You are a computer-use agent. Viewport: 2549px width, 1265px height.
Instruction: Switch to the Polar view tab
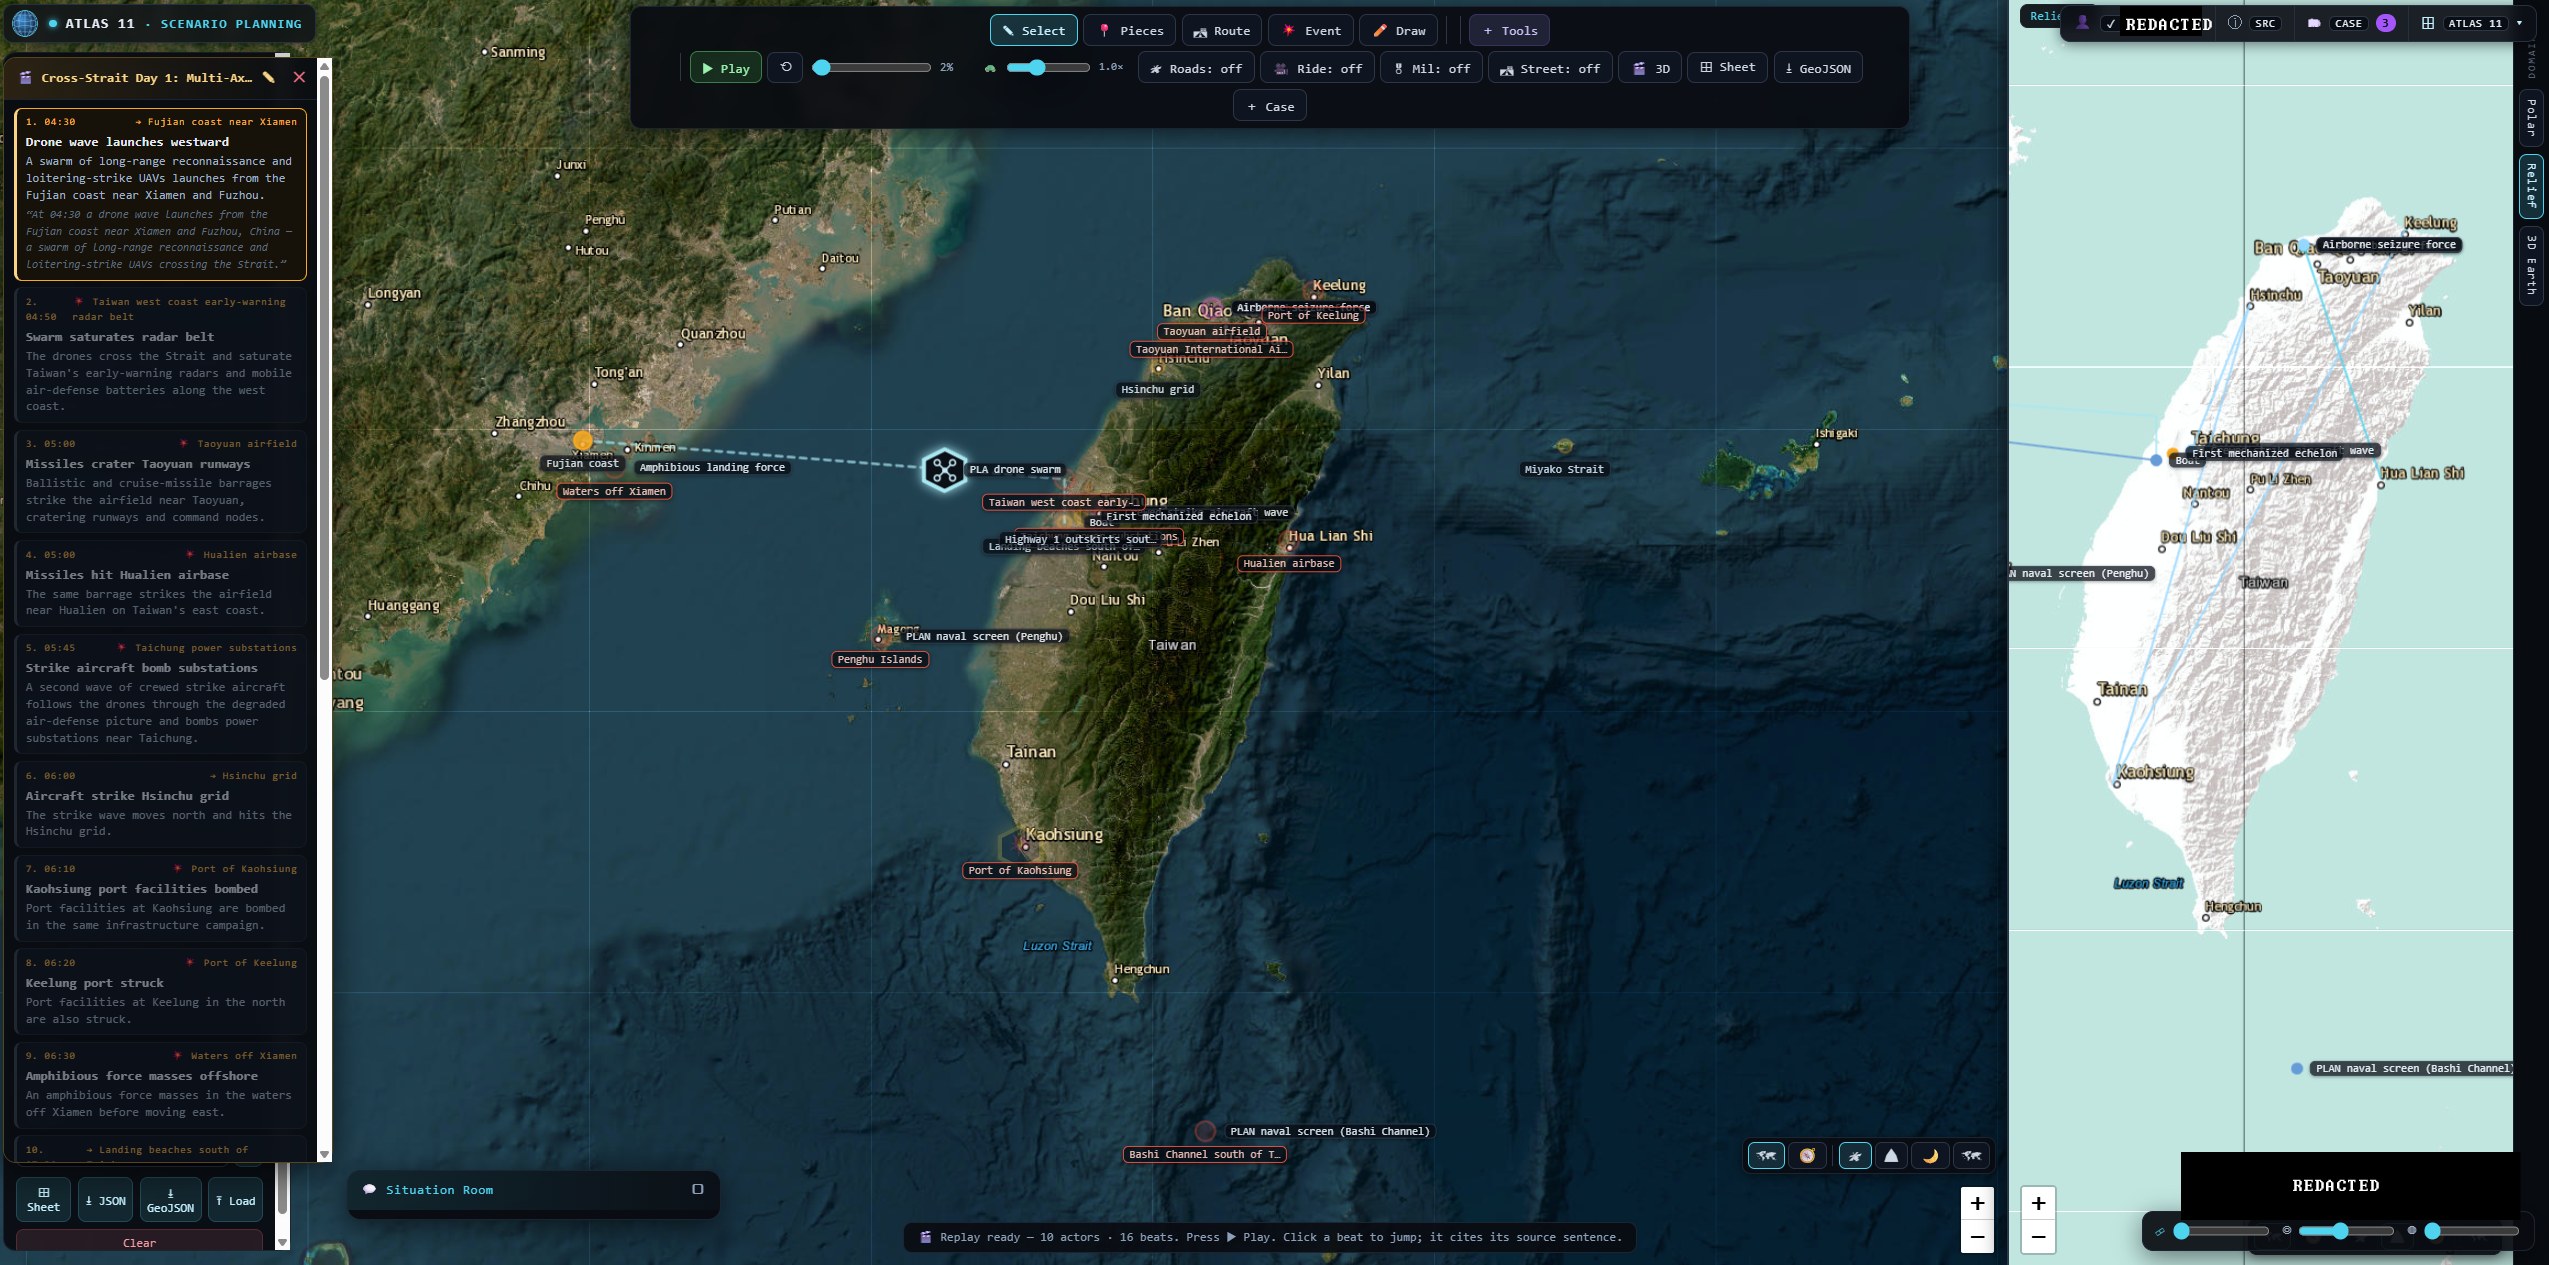coord(2530,117)
